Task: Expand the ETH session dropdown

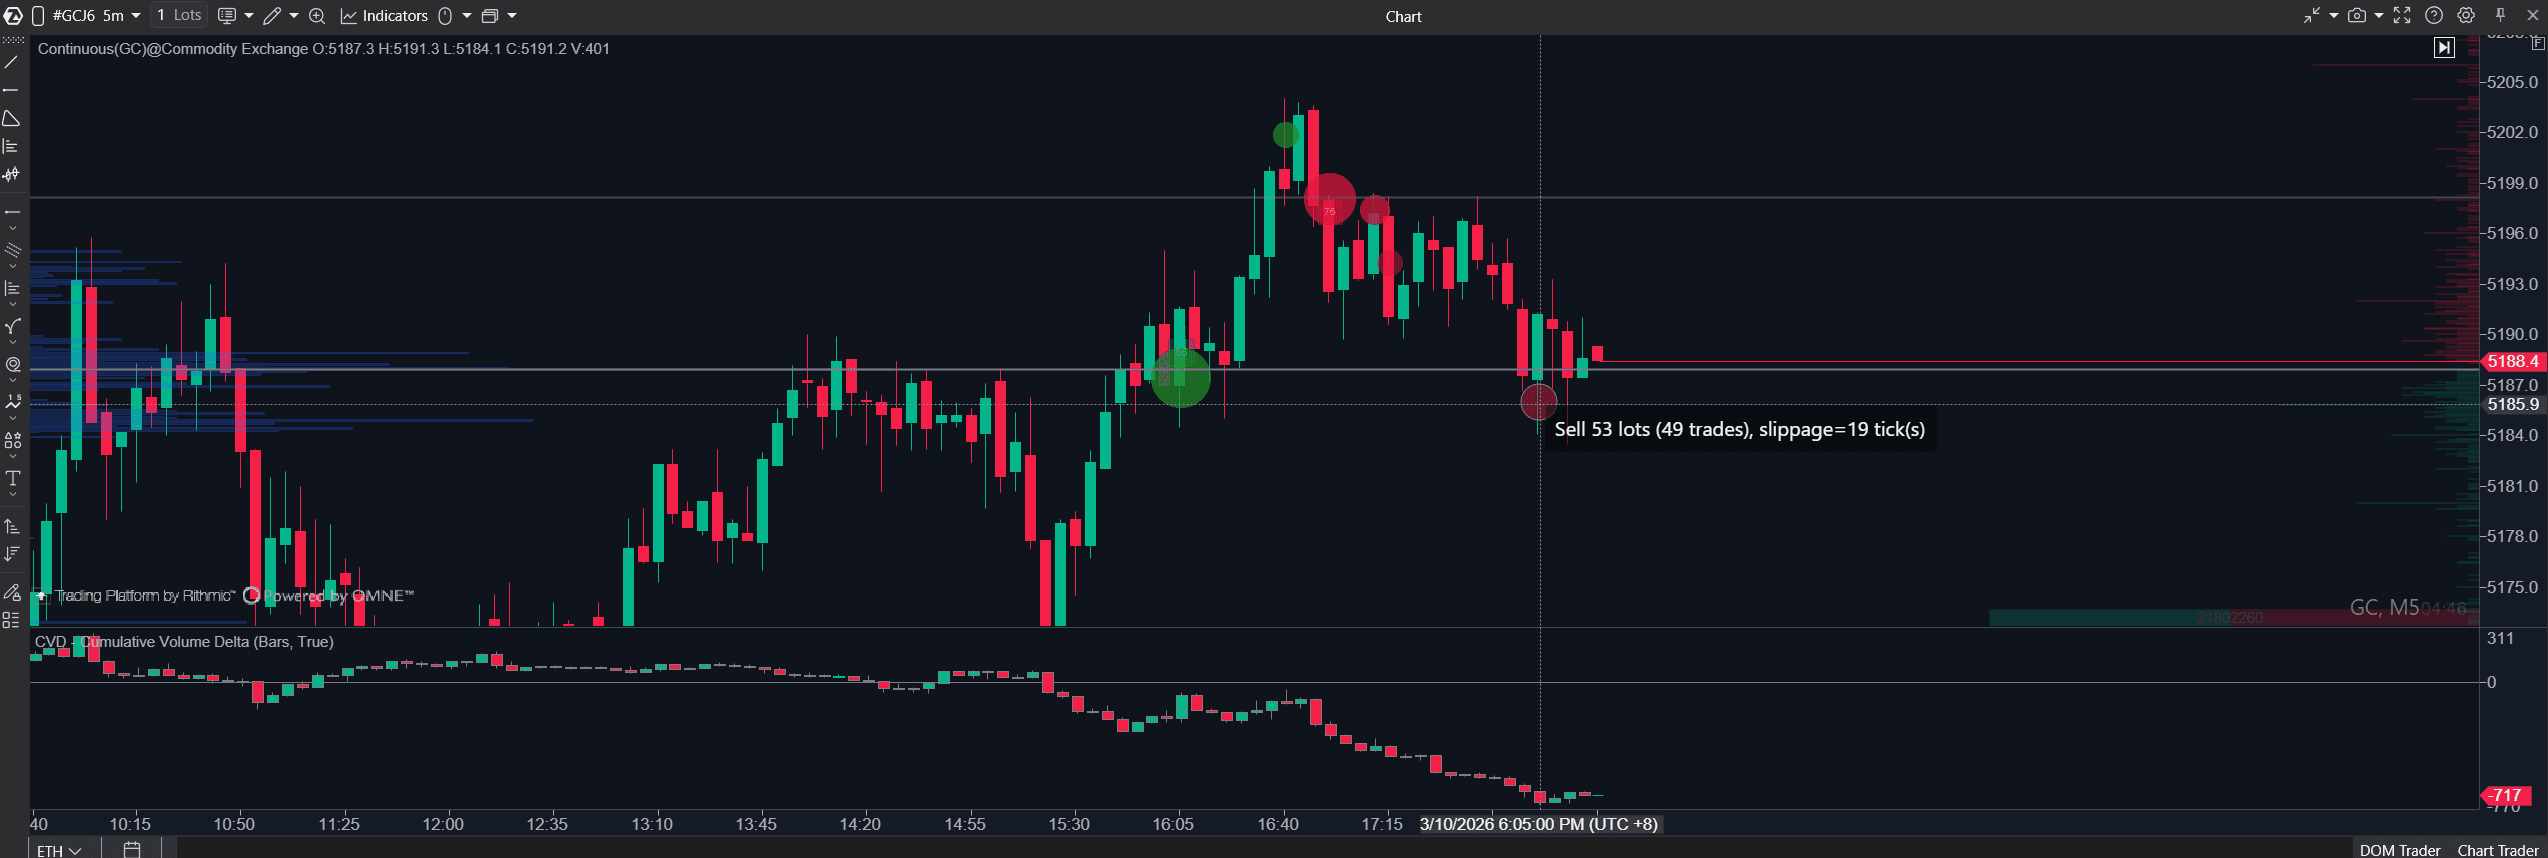Action: pyautogui.click(x=59, y=850)
